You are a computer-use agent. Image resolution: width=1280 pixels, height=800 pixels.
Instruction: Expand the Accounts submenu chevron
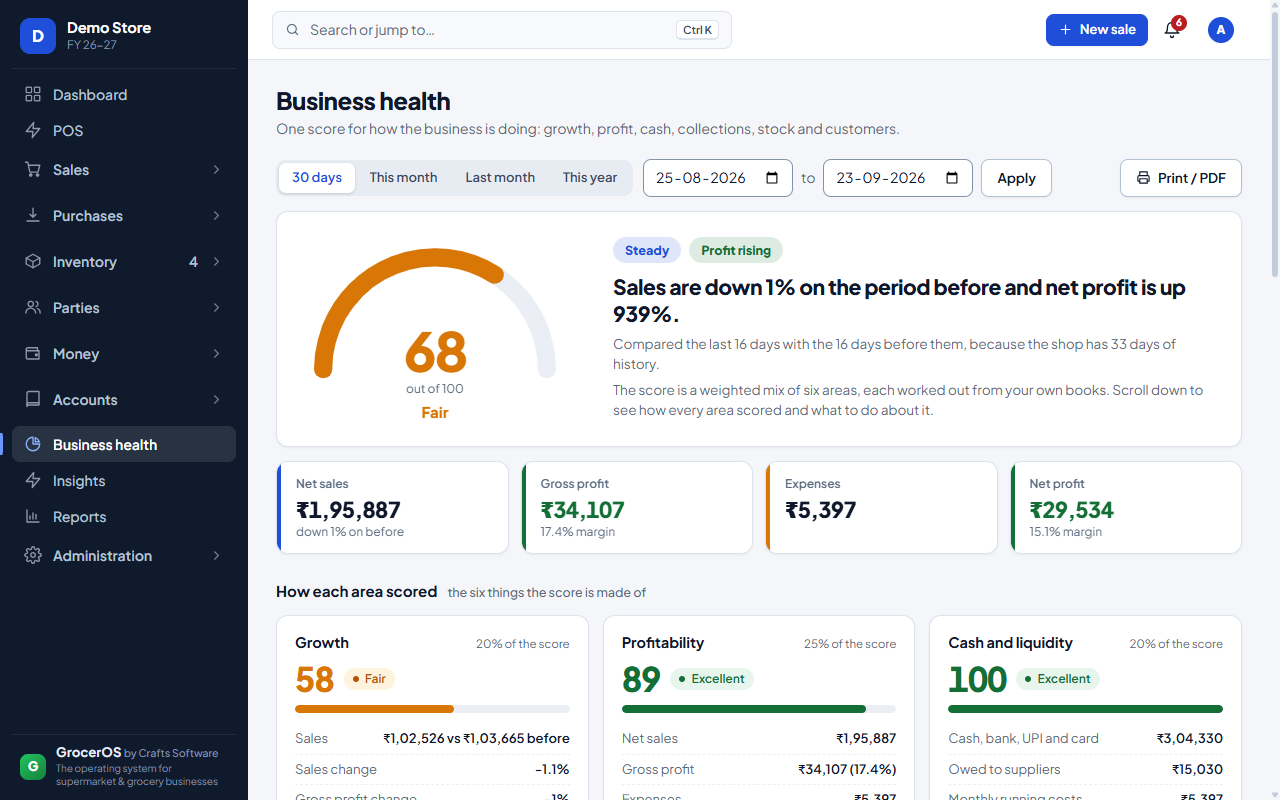pyautogui.click(x=216, y=400)
